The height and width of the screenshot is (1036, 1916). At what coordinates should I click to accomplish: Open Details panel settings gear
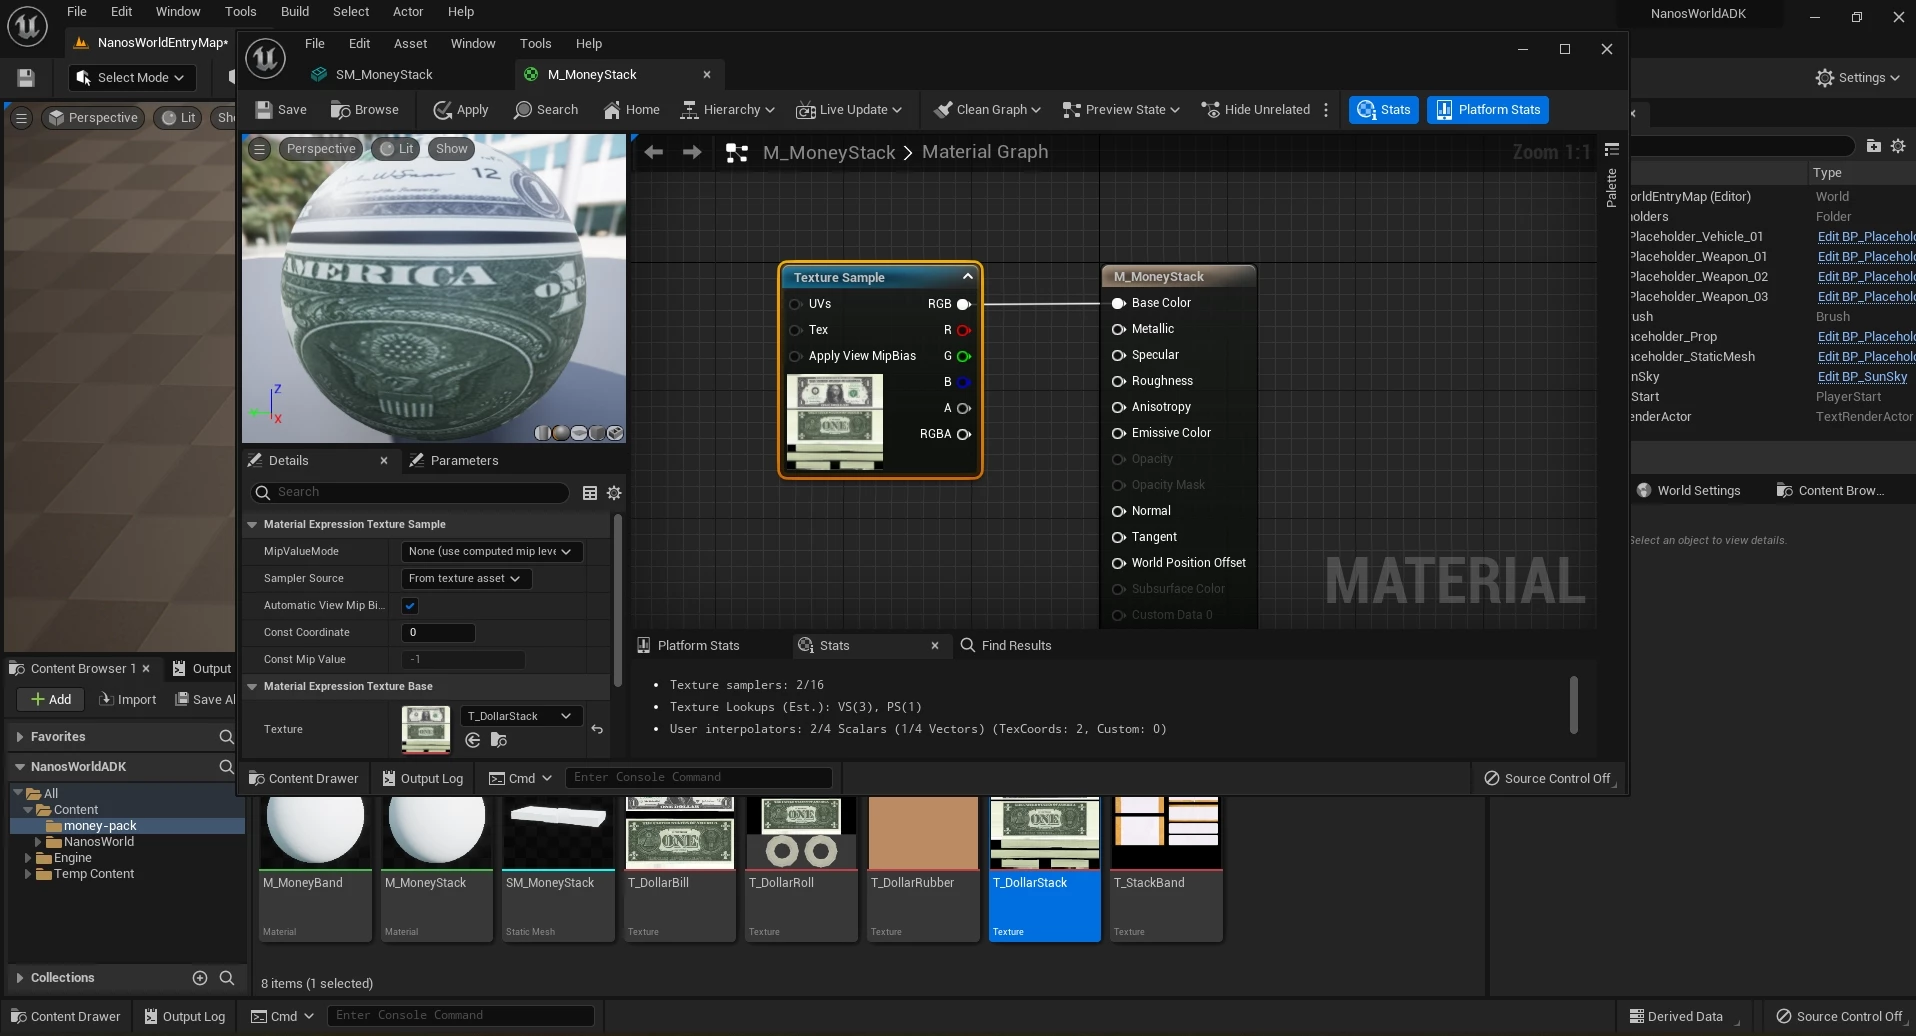[614, 493]
